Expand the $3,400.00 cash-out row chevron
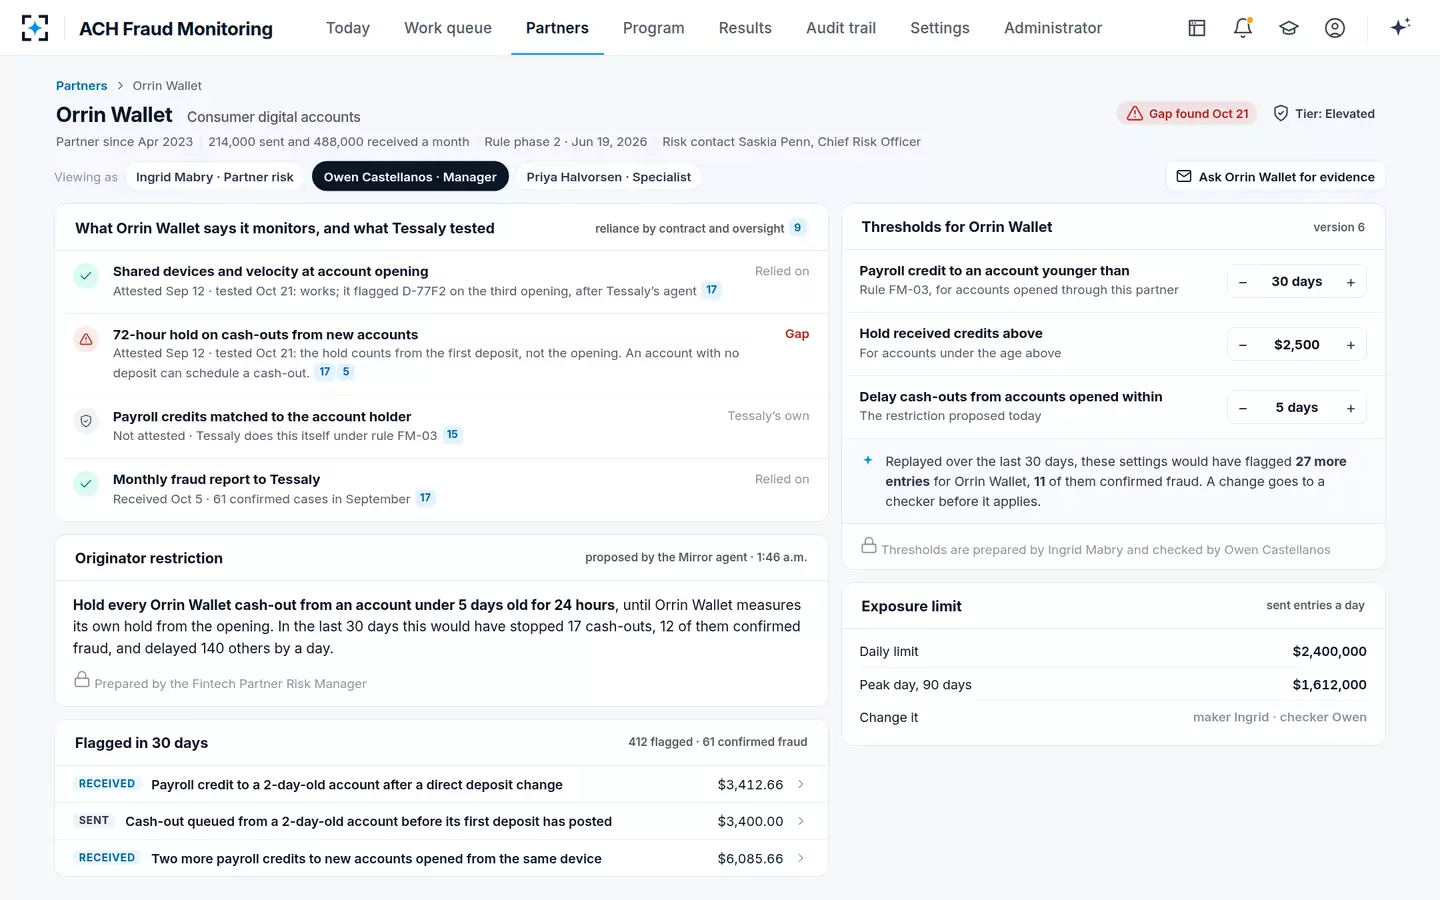This screenshot has width=1440, height=900. coord(801,821)
